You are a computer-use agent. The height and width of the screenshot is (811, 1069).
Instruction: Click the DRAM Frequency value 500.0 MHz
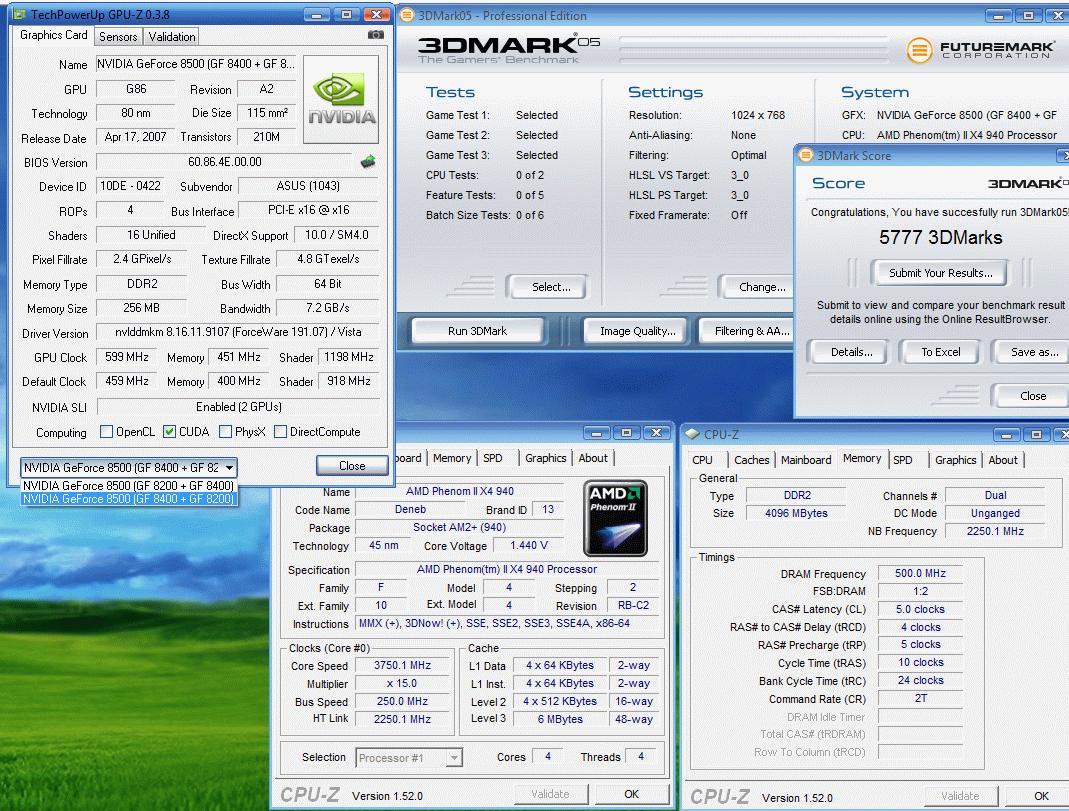pos(920,573)
